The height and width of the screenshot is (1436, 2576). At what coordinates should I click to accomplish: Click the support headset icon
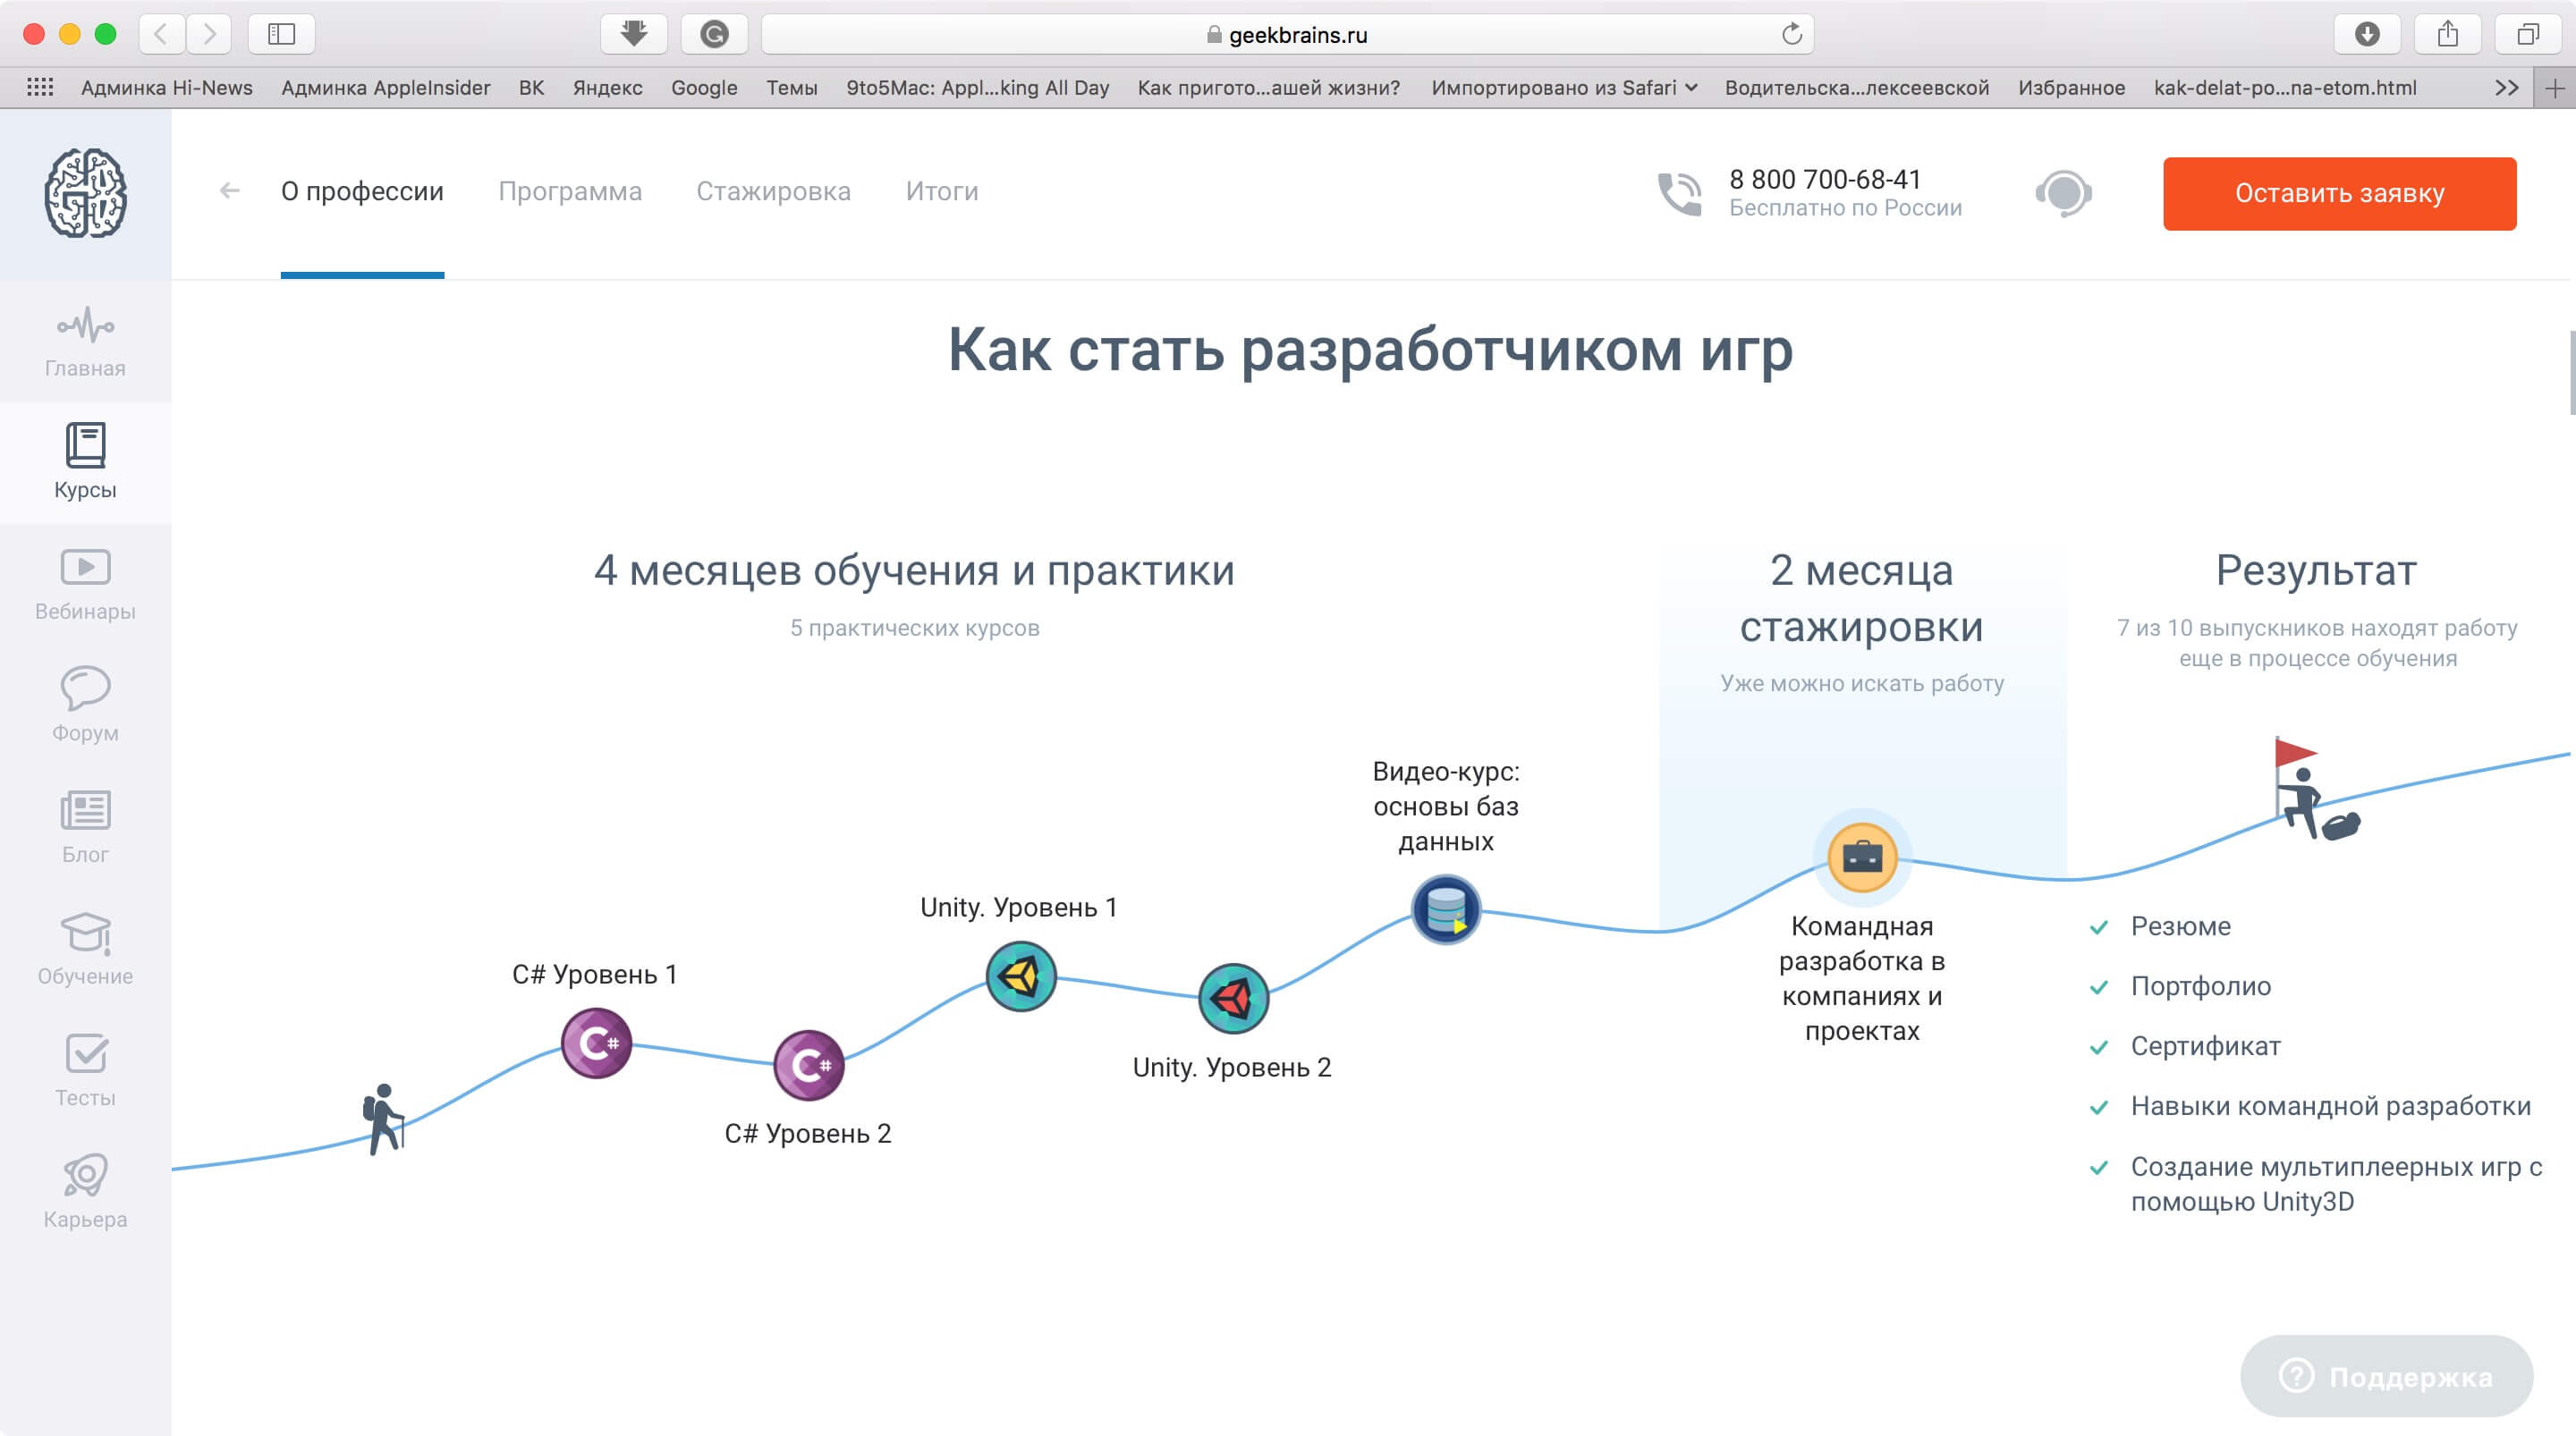click(x=2063, y=193)
